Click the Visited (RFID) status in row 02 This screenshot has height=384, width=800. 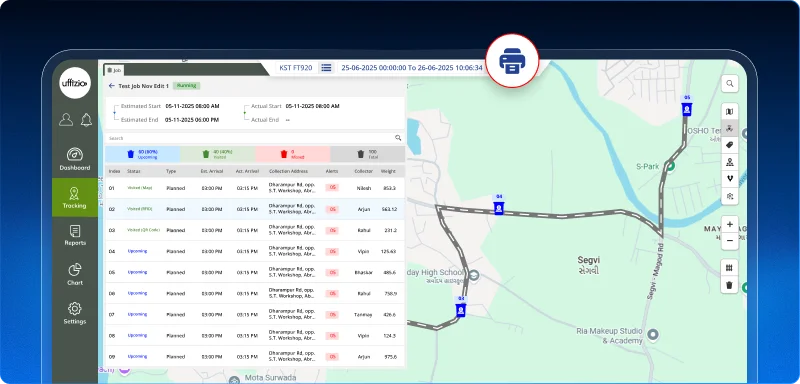[x=140, y=209]
